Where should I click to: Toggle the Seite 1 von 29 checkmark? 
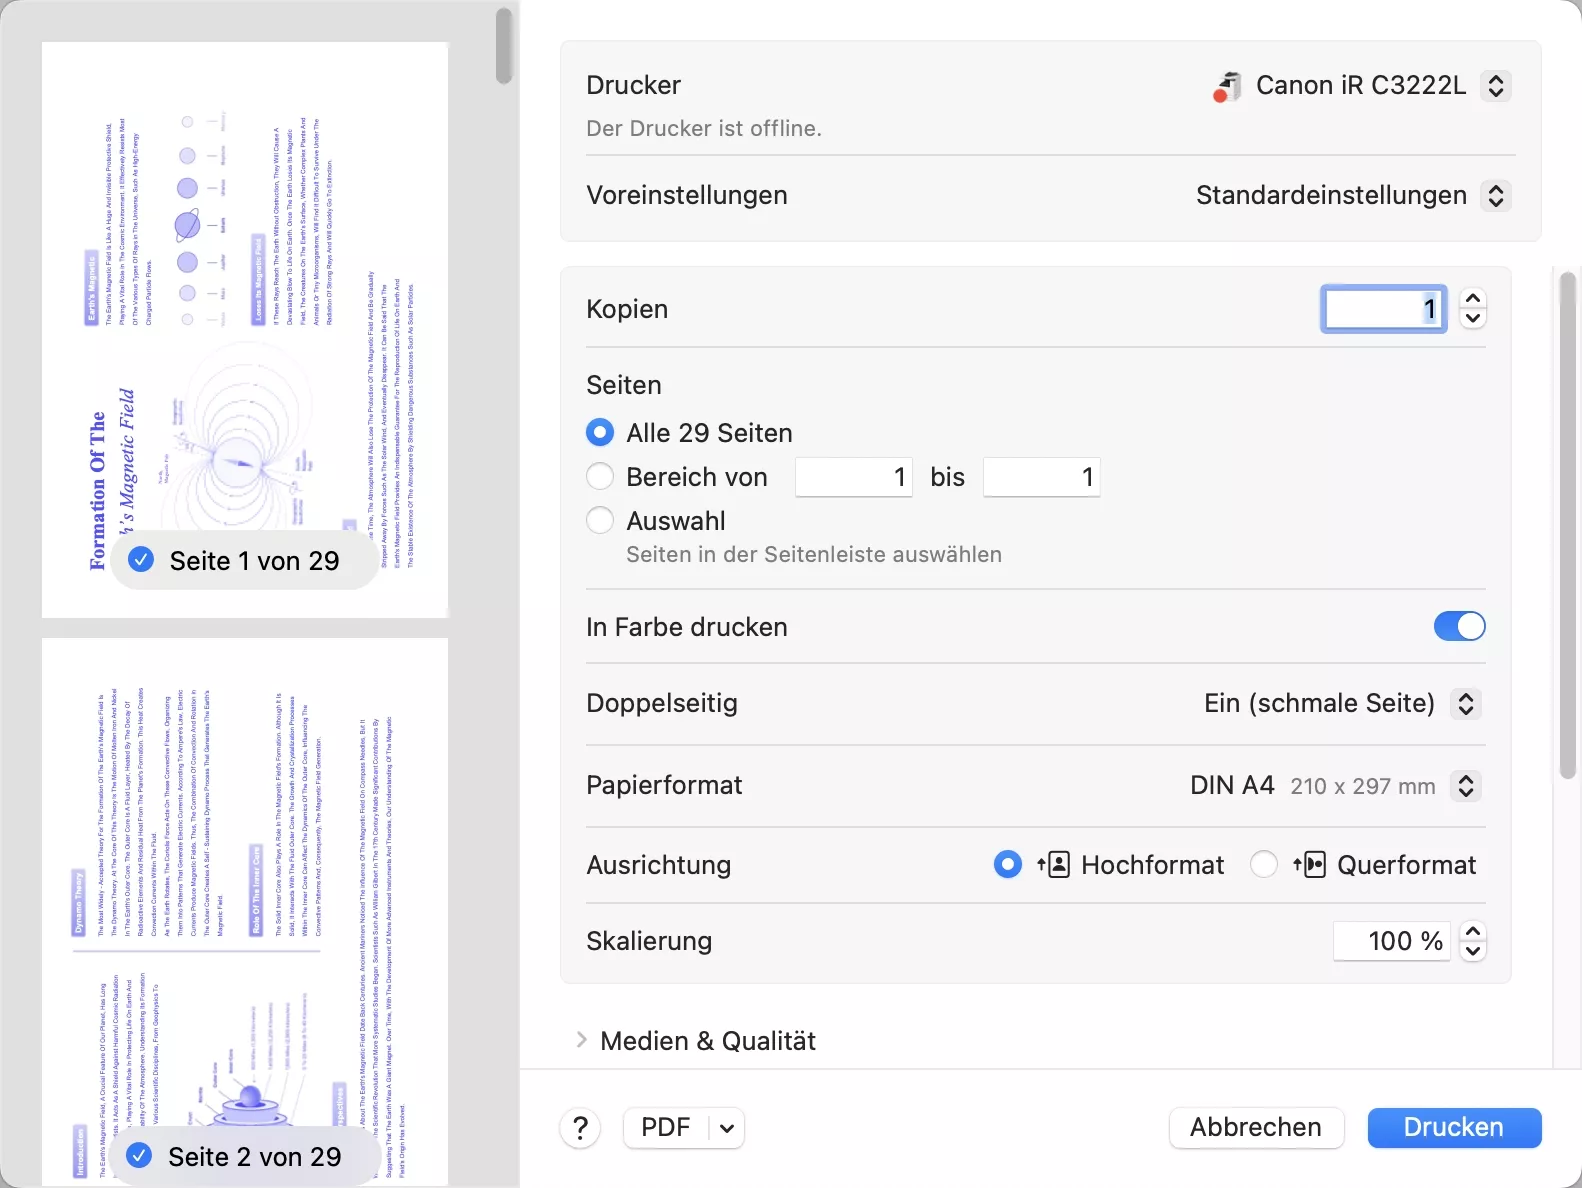point(142,560)
